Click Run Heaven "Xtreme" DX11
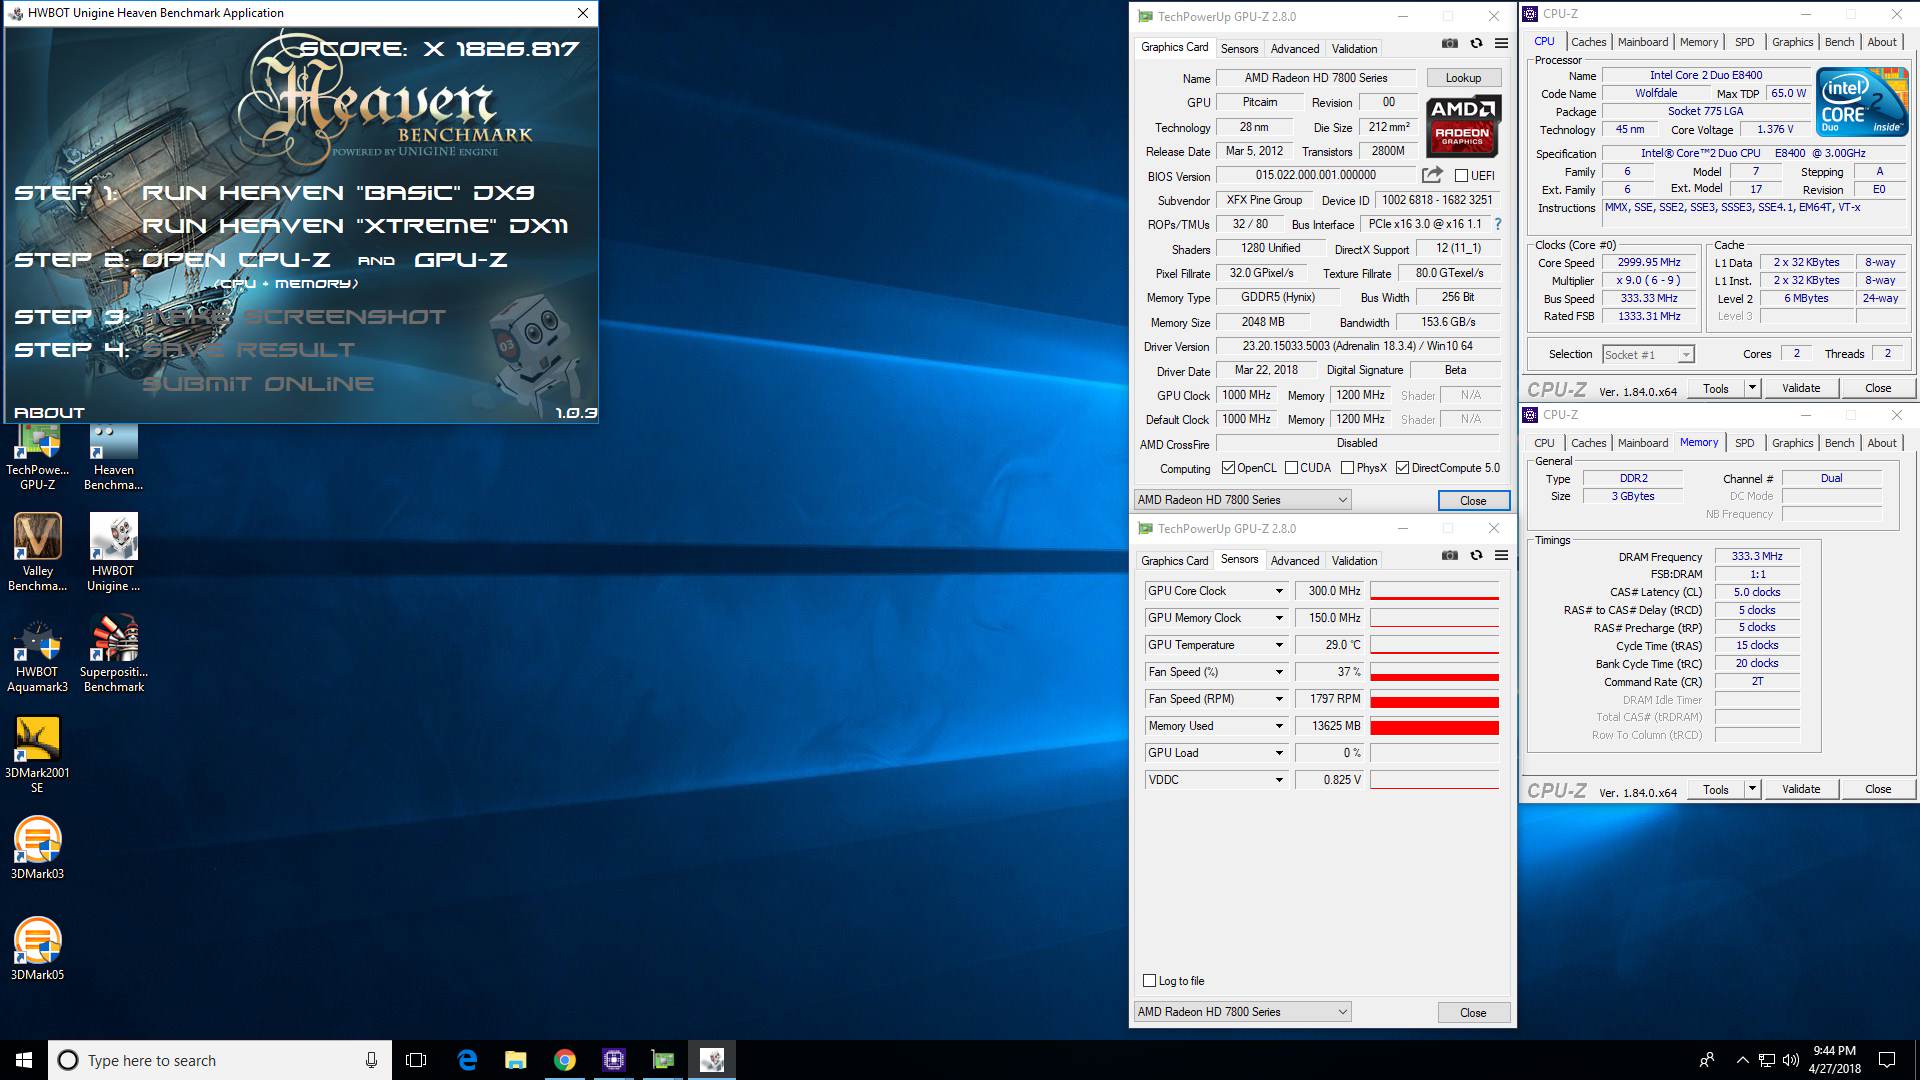The width and height of the screenshot is (1920, 1080). click(355, 226)
